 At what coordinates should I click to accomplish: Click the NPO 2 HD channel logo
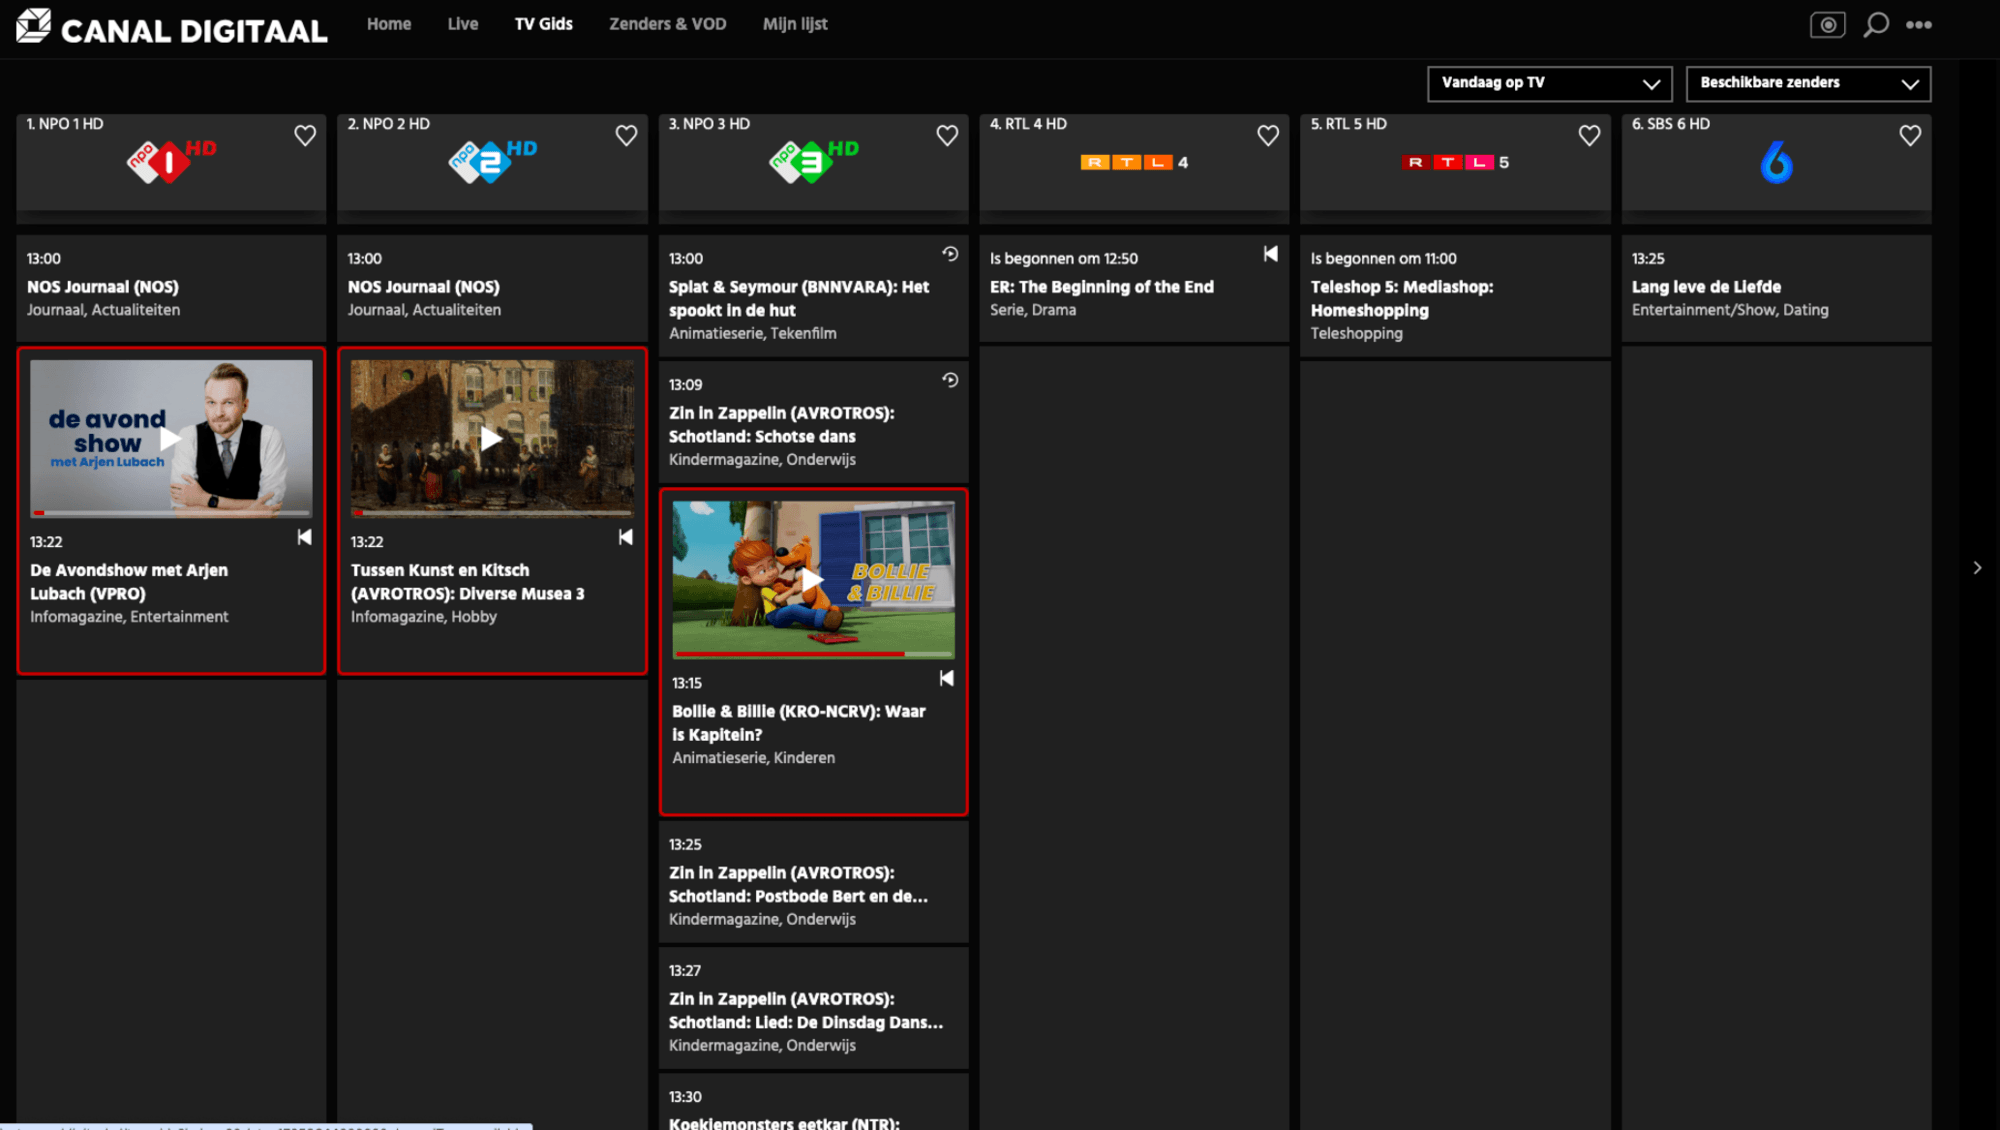(492, 161)
